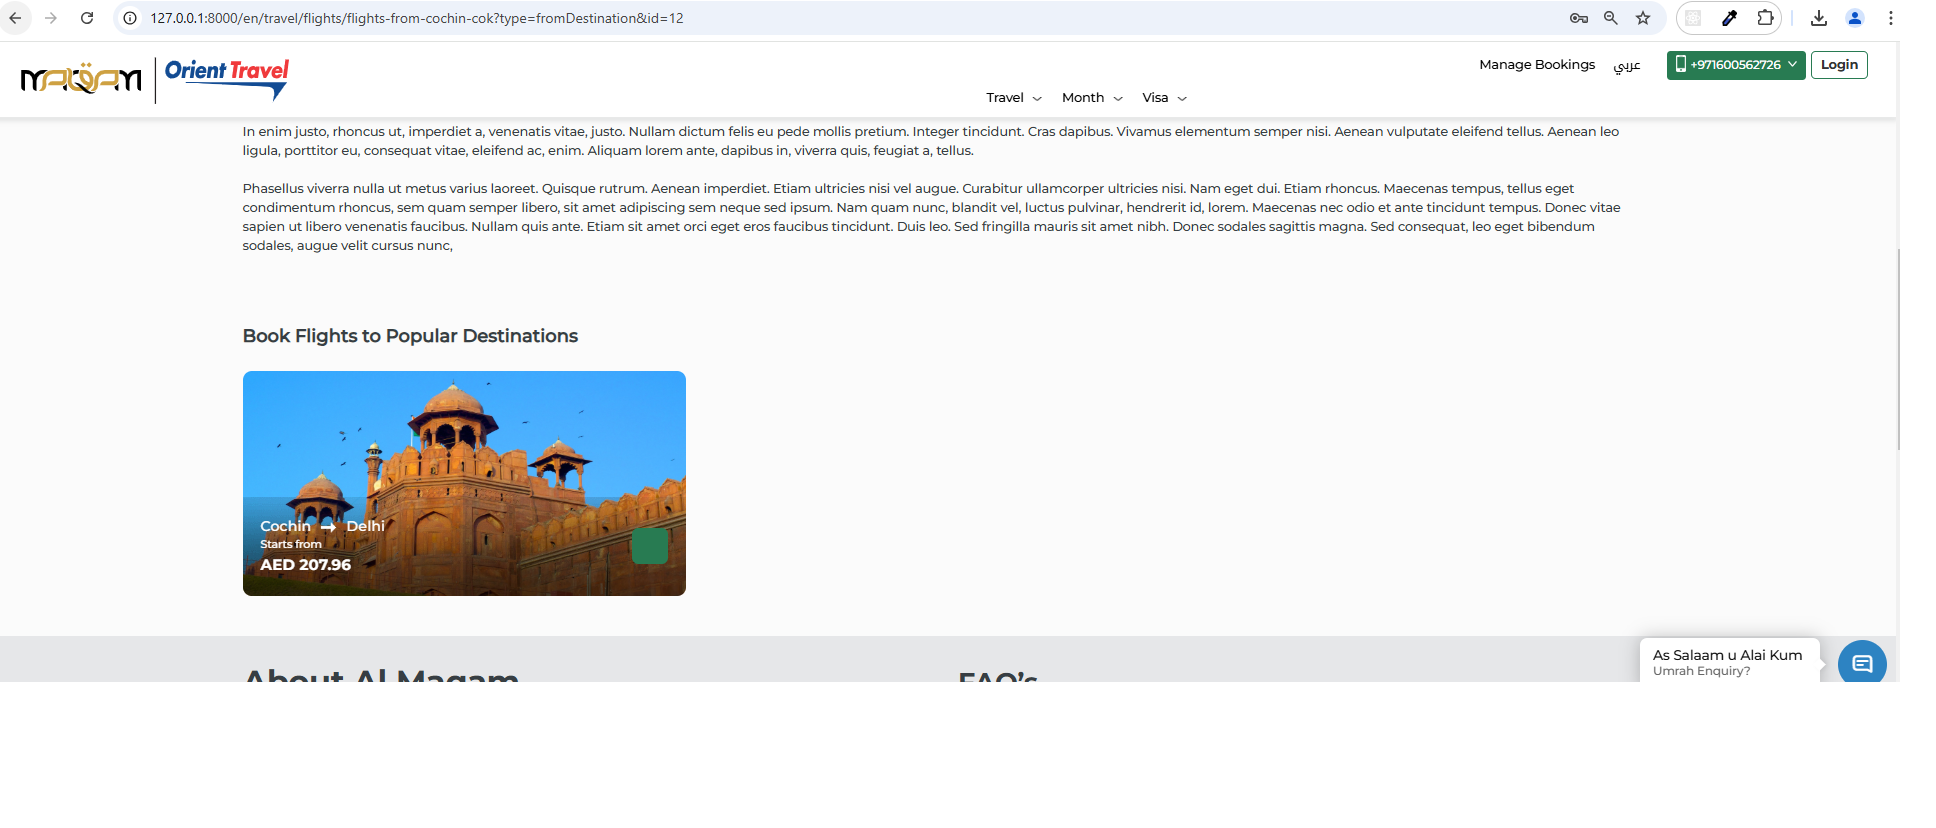Screen dimensions: 1936x828
Task: Click the green square on the Delhi card
Action: coord(649,546)
